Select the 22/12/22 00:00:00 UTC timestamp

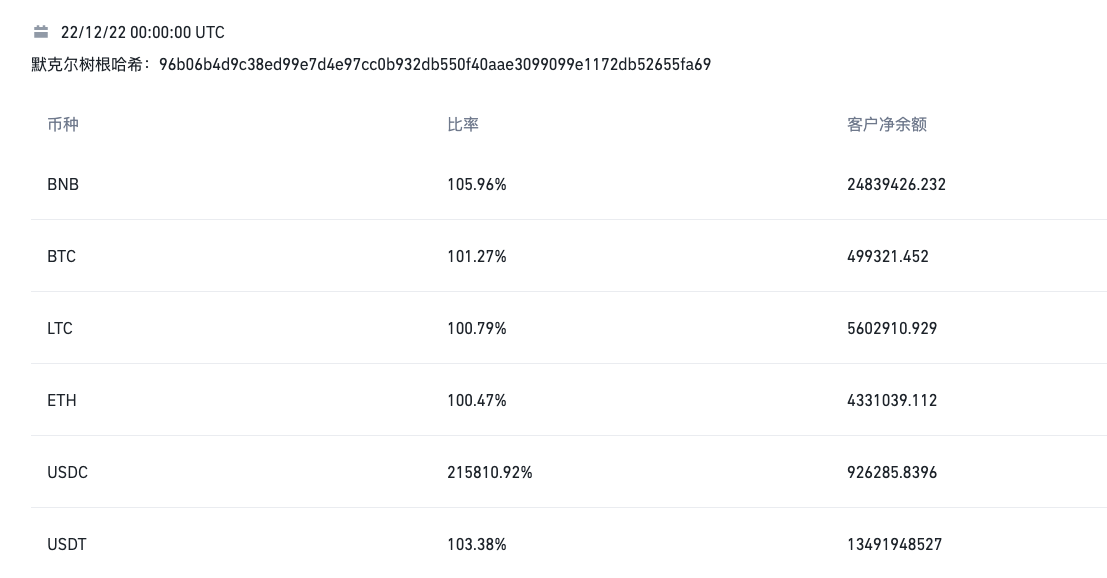(142, 33)
